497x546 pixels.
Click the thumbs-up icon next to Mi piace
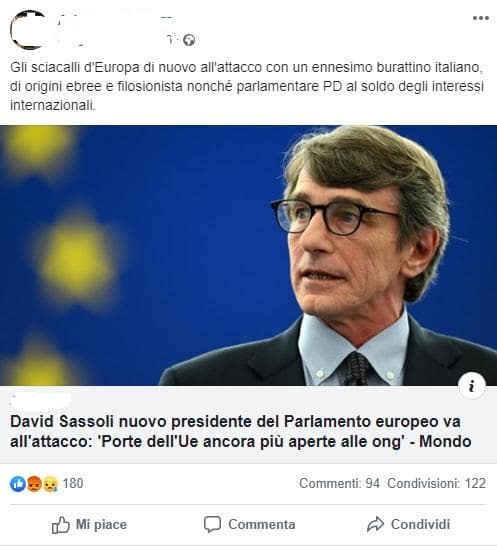pos(61,525)
